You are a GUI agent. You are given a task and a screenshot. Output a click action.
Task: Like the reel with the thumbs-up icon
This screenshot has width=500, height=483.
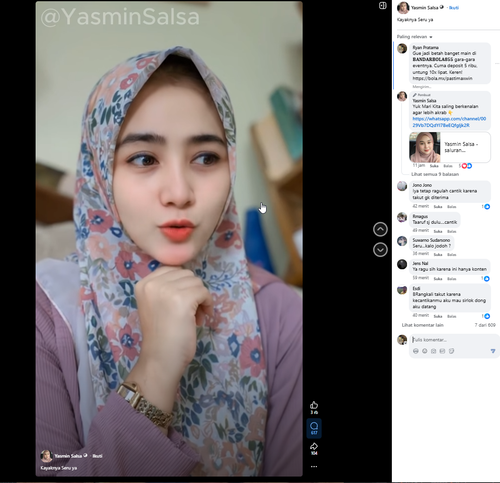coord(314,405)
